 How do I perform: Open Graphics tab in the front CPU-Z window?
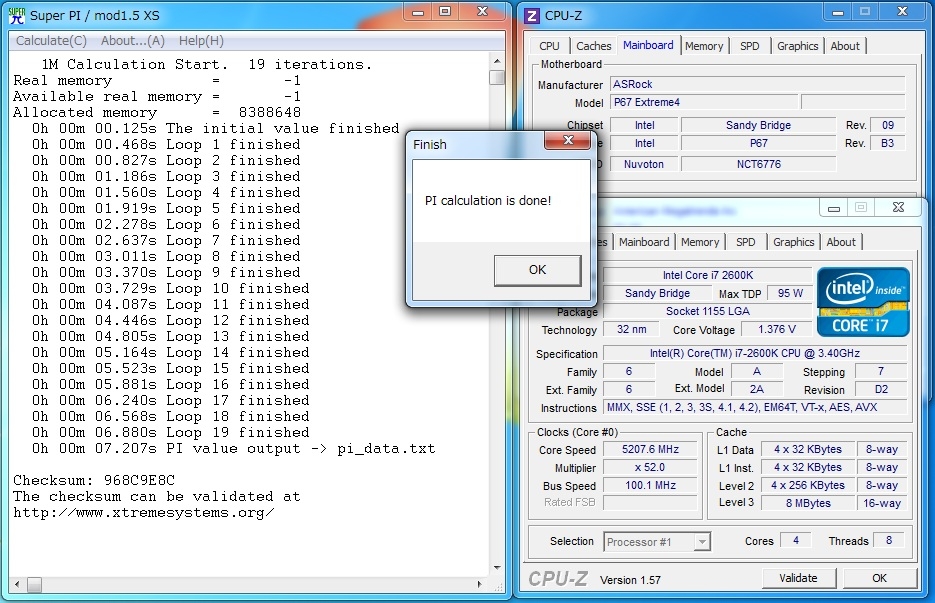coord(793,242)
